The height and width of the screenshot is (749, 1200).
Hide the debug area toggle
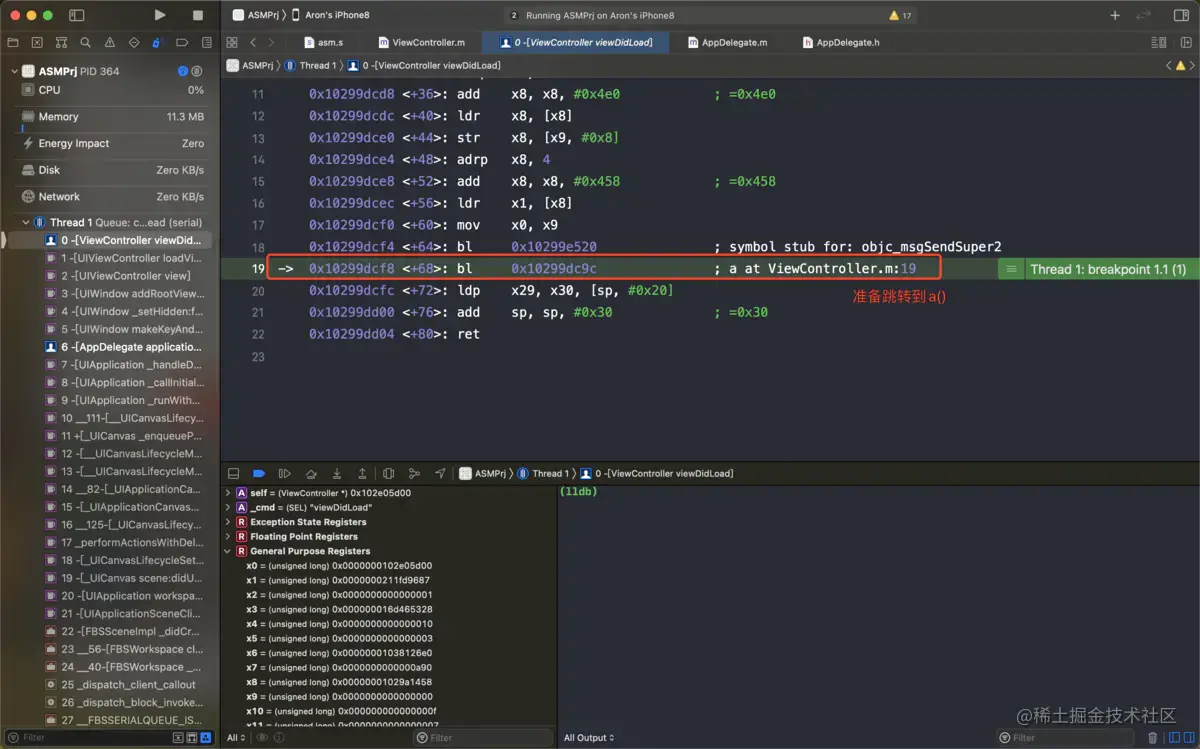pos(233,473)
